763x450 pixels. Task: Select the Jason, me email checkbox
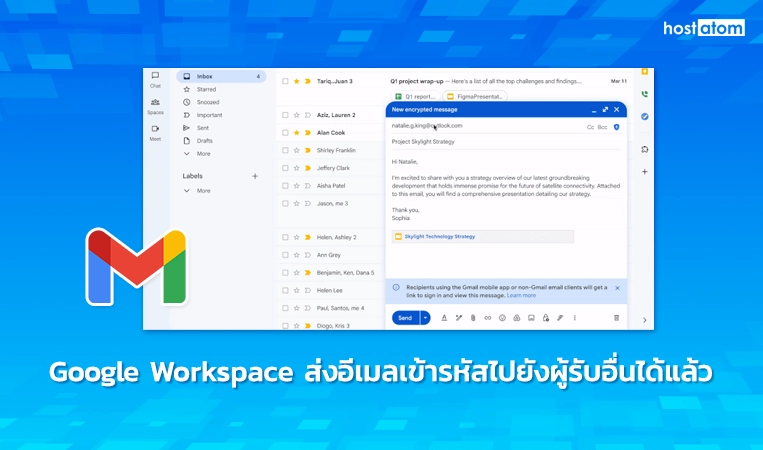(x=285, y=203)
